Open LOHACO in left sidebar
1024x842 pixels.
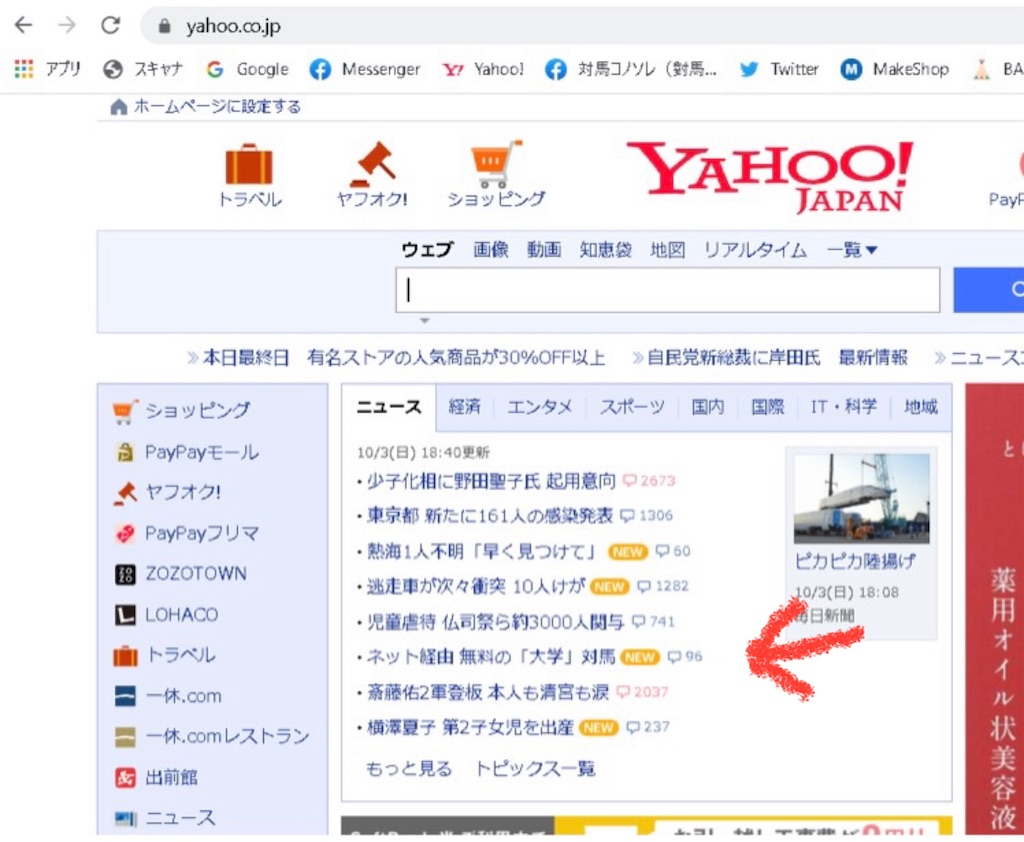tap(167, 615)
